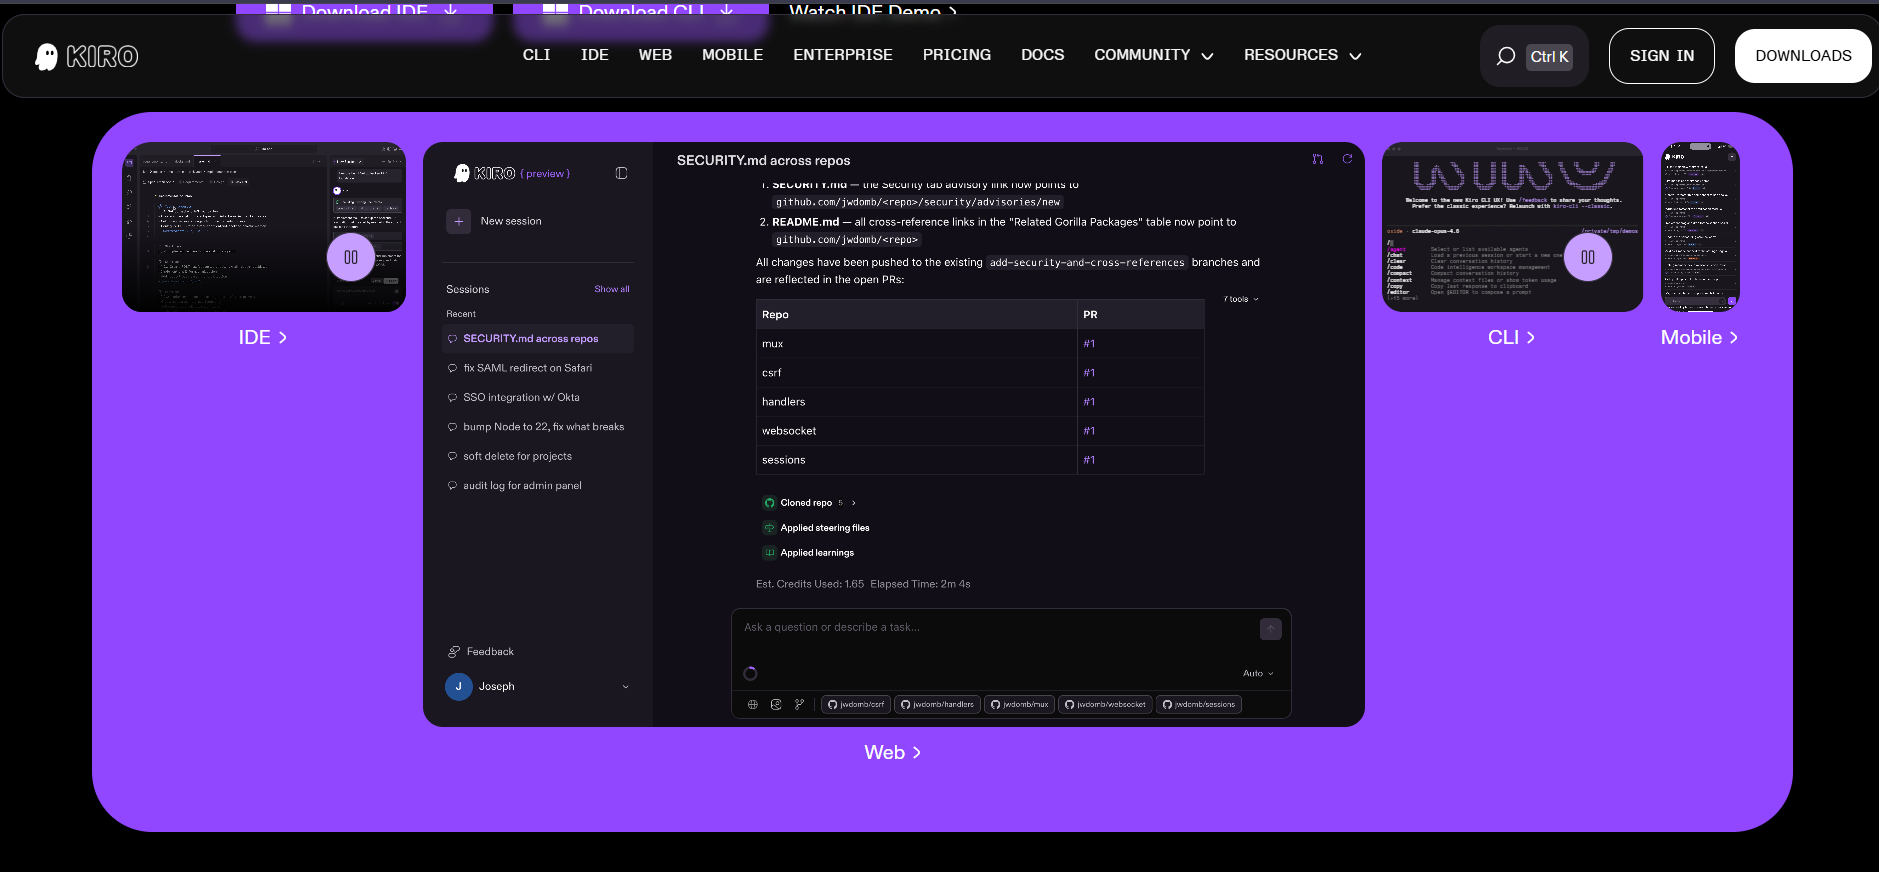
Task: Click the chat icon beside fix SAML redirect
Action: point(452,368)
